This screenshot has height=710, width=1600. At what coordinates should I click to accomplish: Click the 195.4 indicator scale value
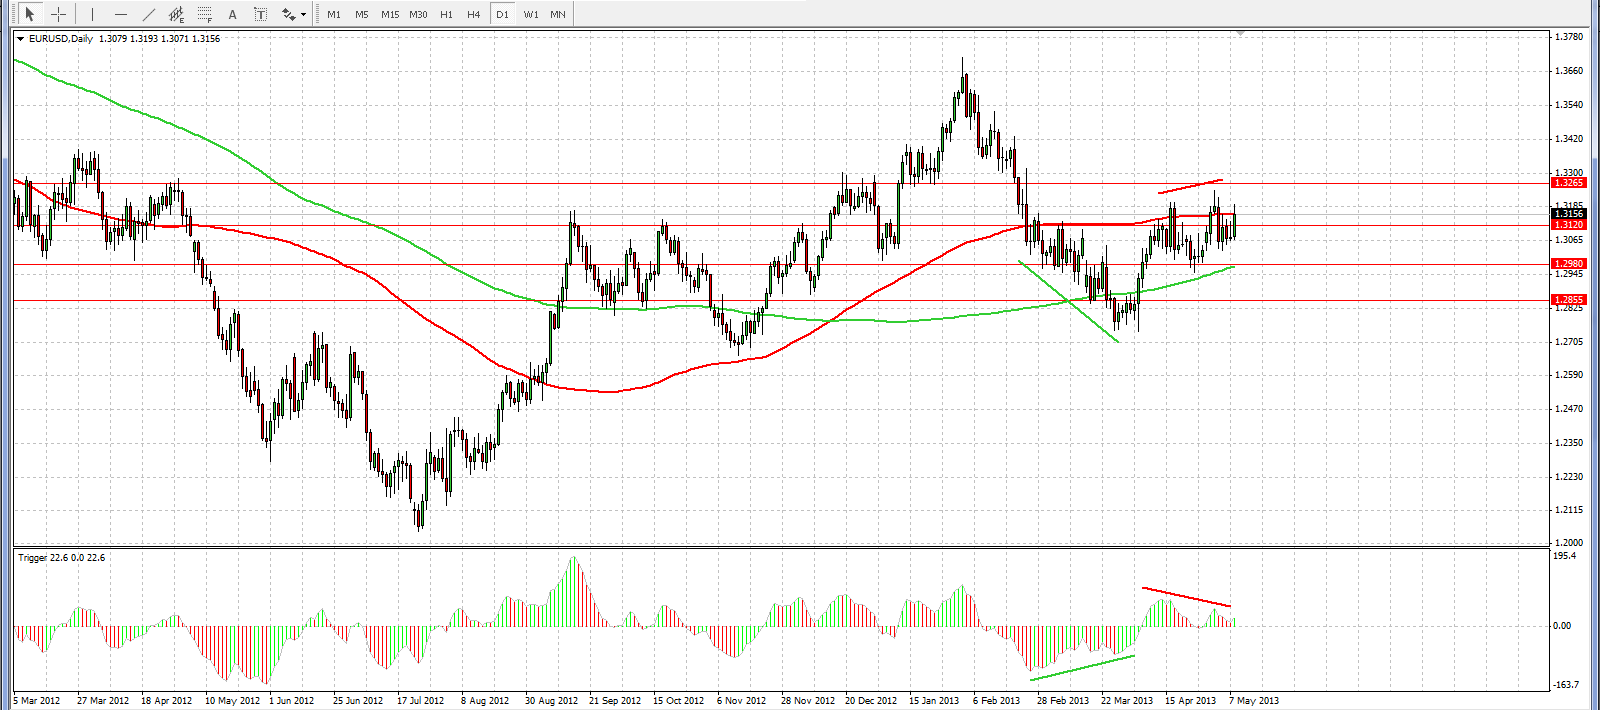point(1565,556)
